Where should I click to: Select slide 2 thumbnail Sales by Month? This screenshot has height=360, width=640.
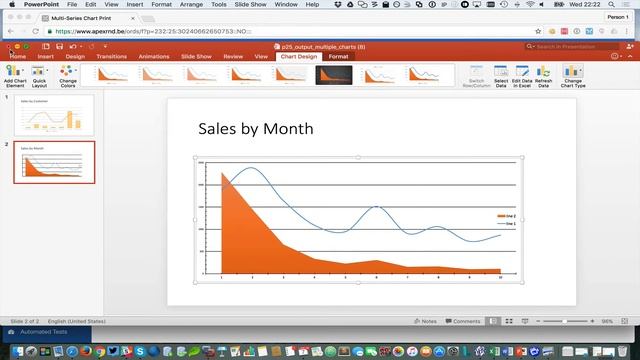pyautogui.click(x=54, y=162)
